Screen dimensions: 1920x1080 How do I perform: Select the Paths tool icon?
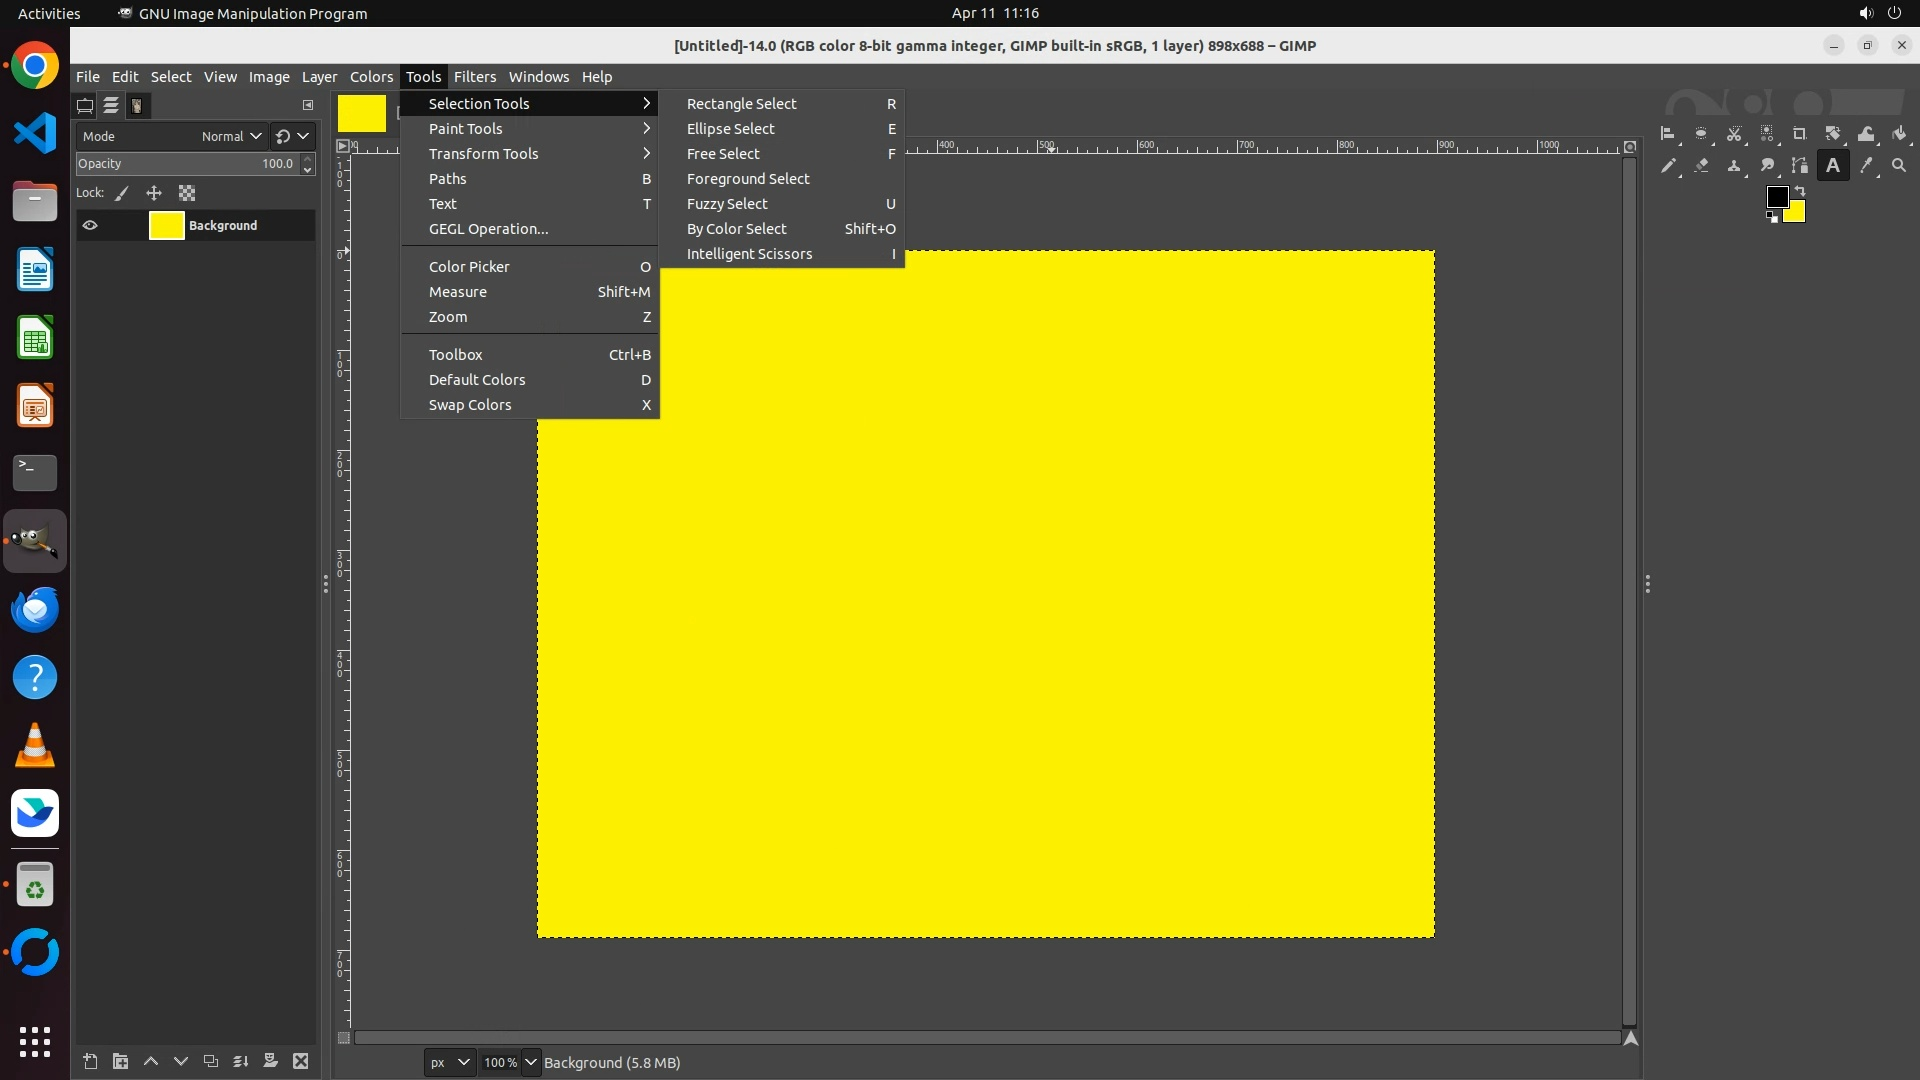click(1800, 166)
